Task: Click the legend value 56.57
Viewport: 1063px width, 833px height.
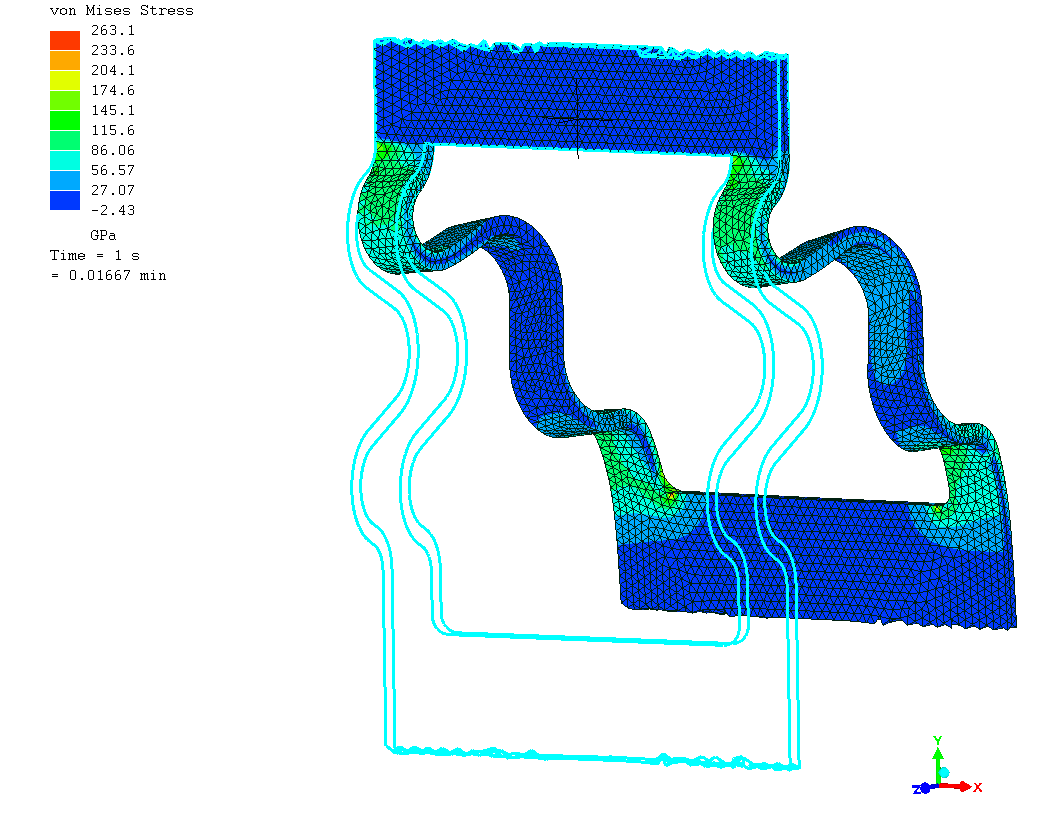Action: click(113, 170)
